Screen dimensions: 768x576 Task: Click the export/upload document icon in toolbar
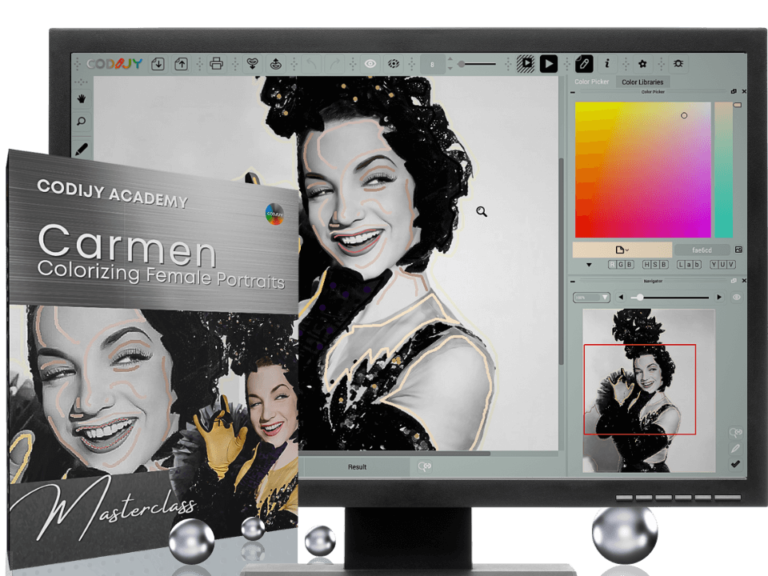(x=181, y=64)
